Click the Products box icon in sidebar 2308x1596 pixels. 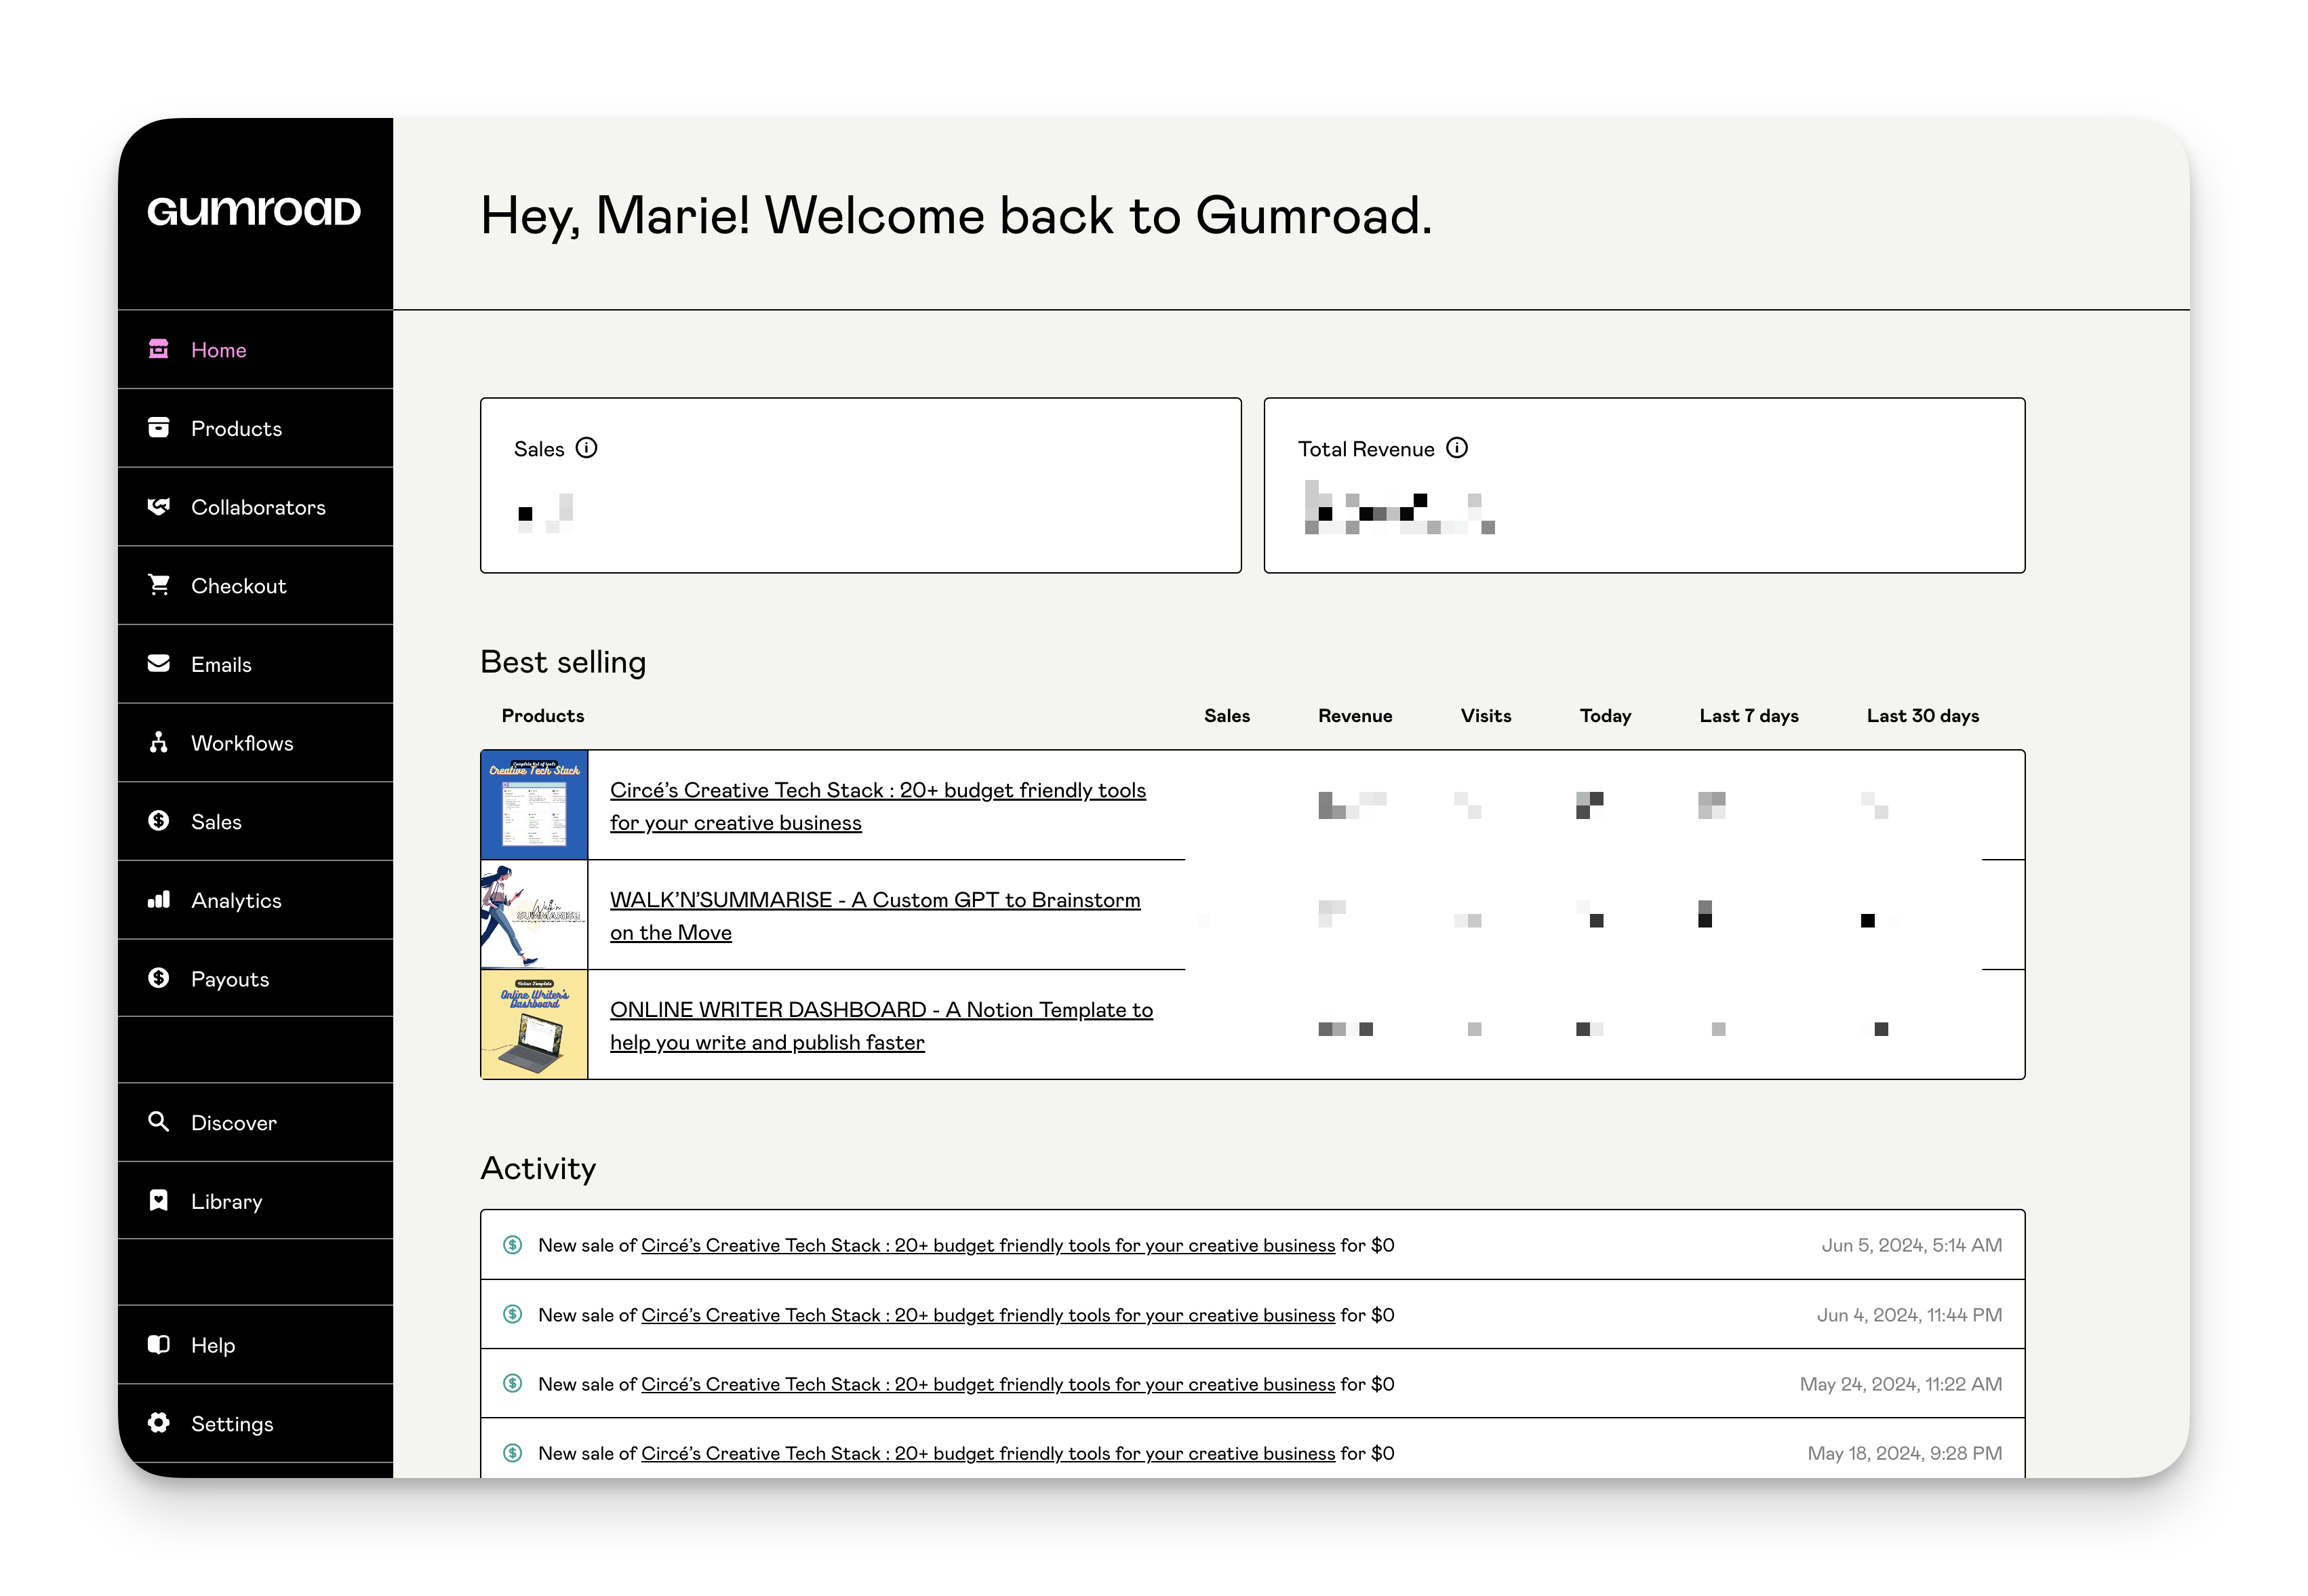tap(159, 428)
